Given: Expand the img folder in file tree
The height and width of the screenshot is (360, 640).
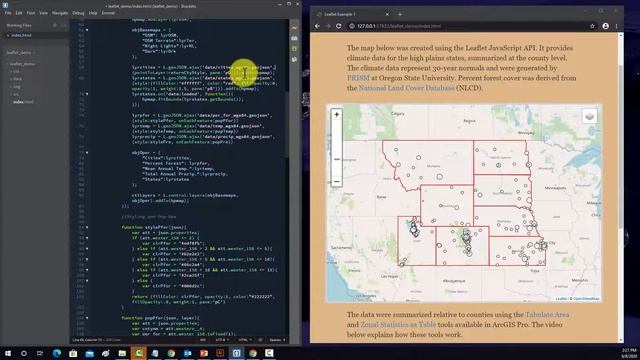Looking at the screenshot, I should coord(16,87).
